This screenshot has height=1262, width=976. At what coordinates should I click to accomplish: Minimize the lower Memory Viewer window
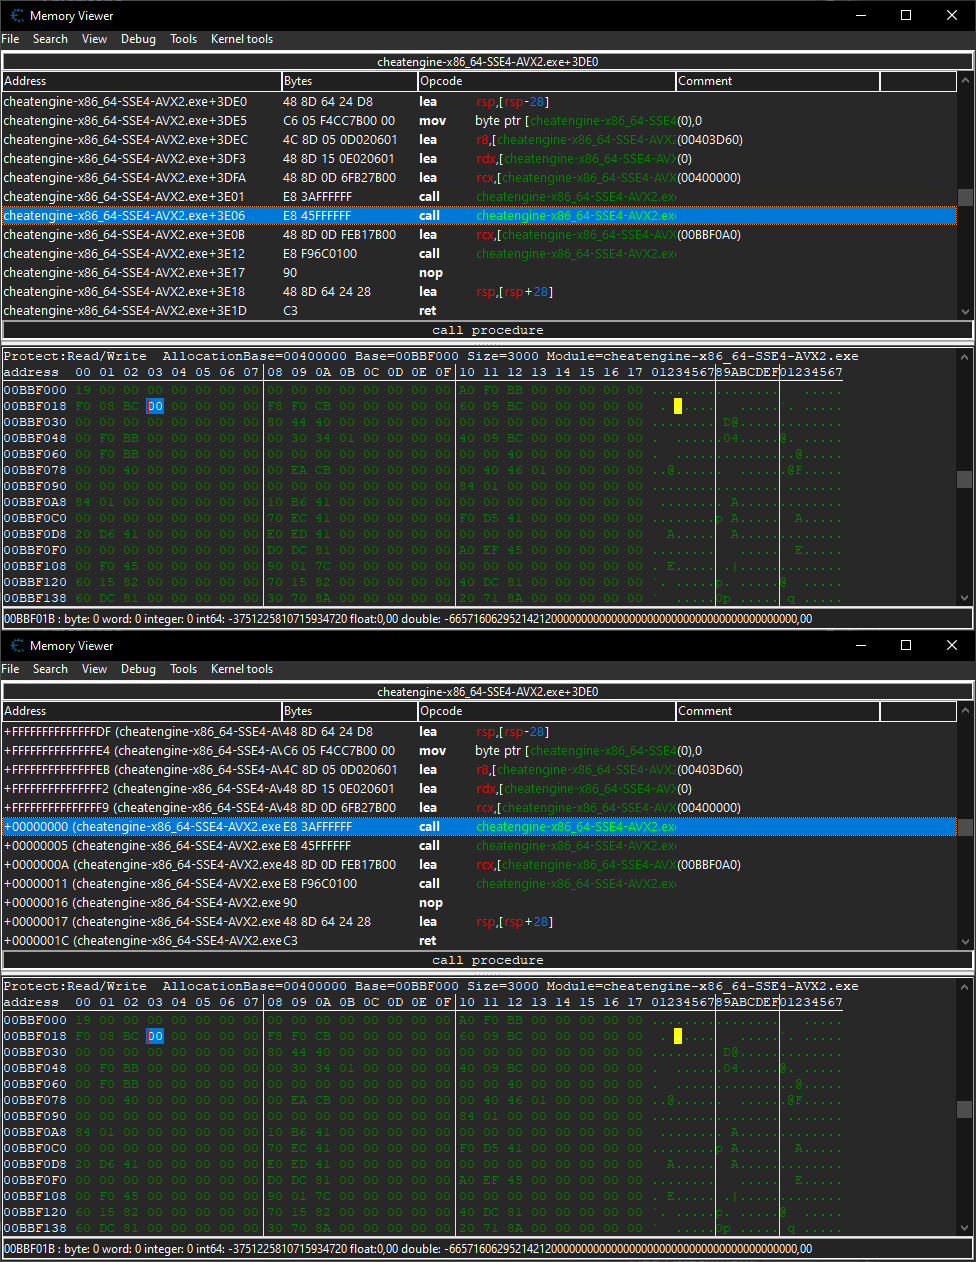[x=860, y=645]
